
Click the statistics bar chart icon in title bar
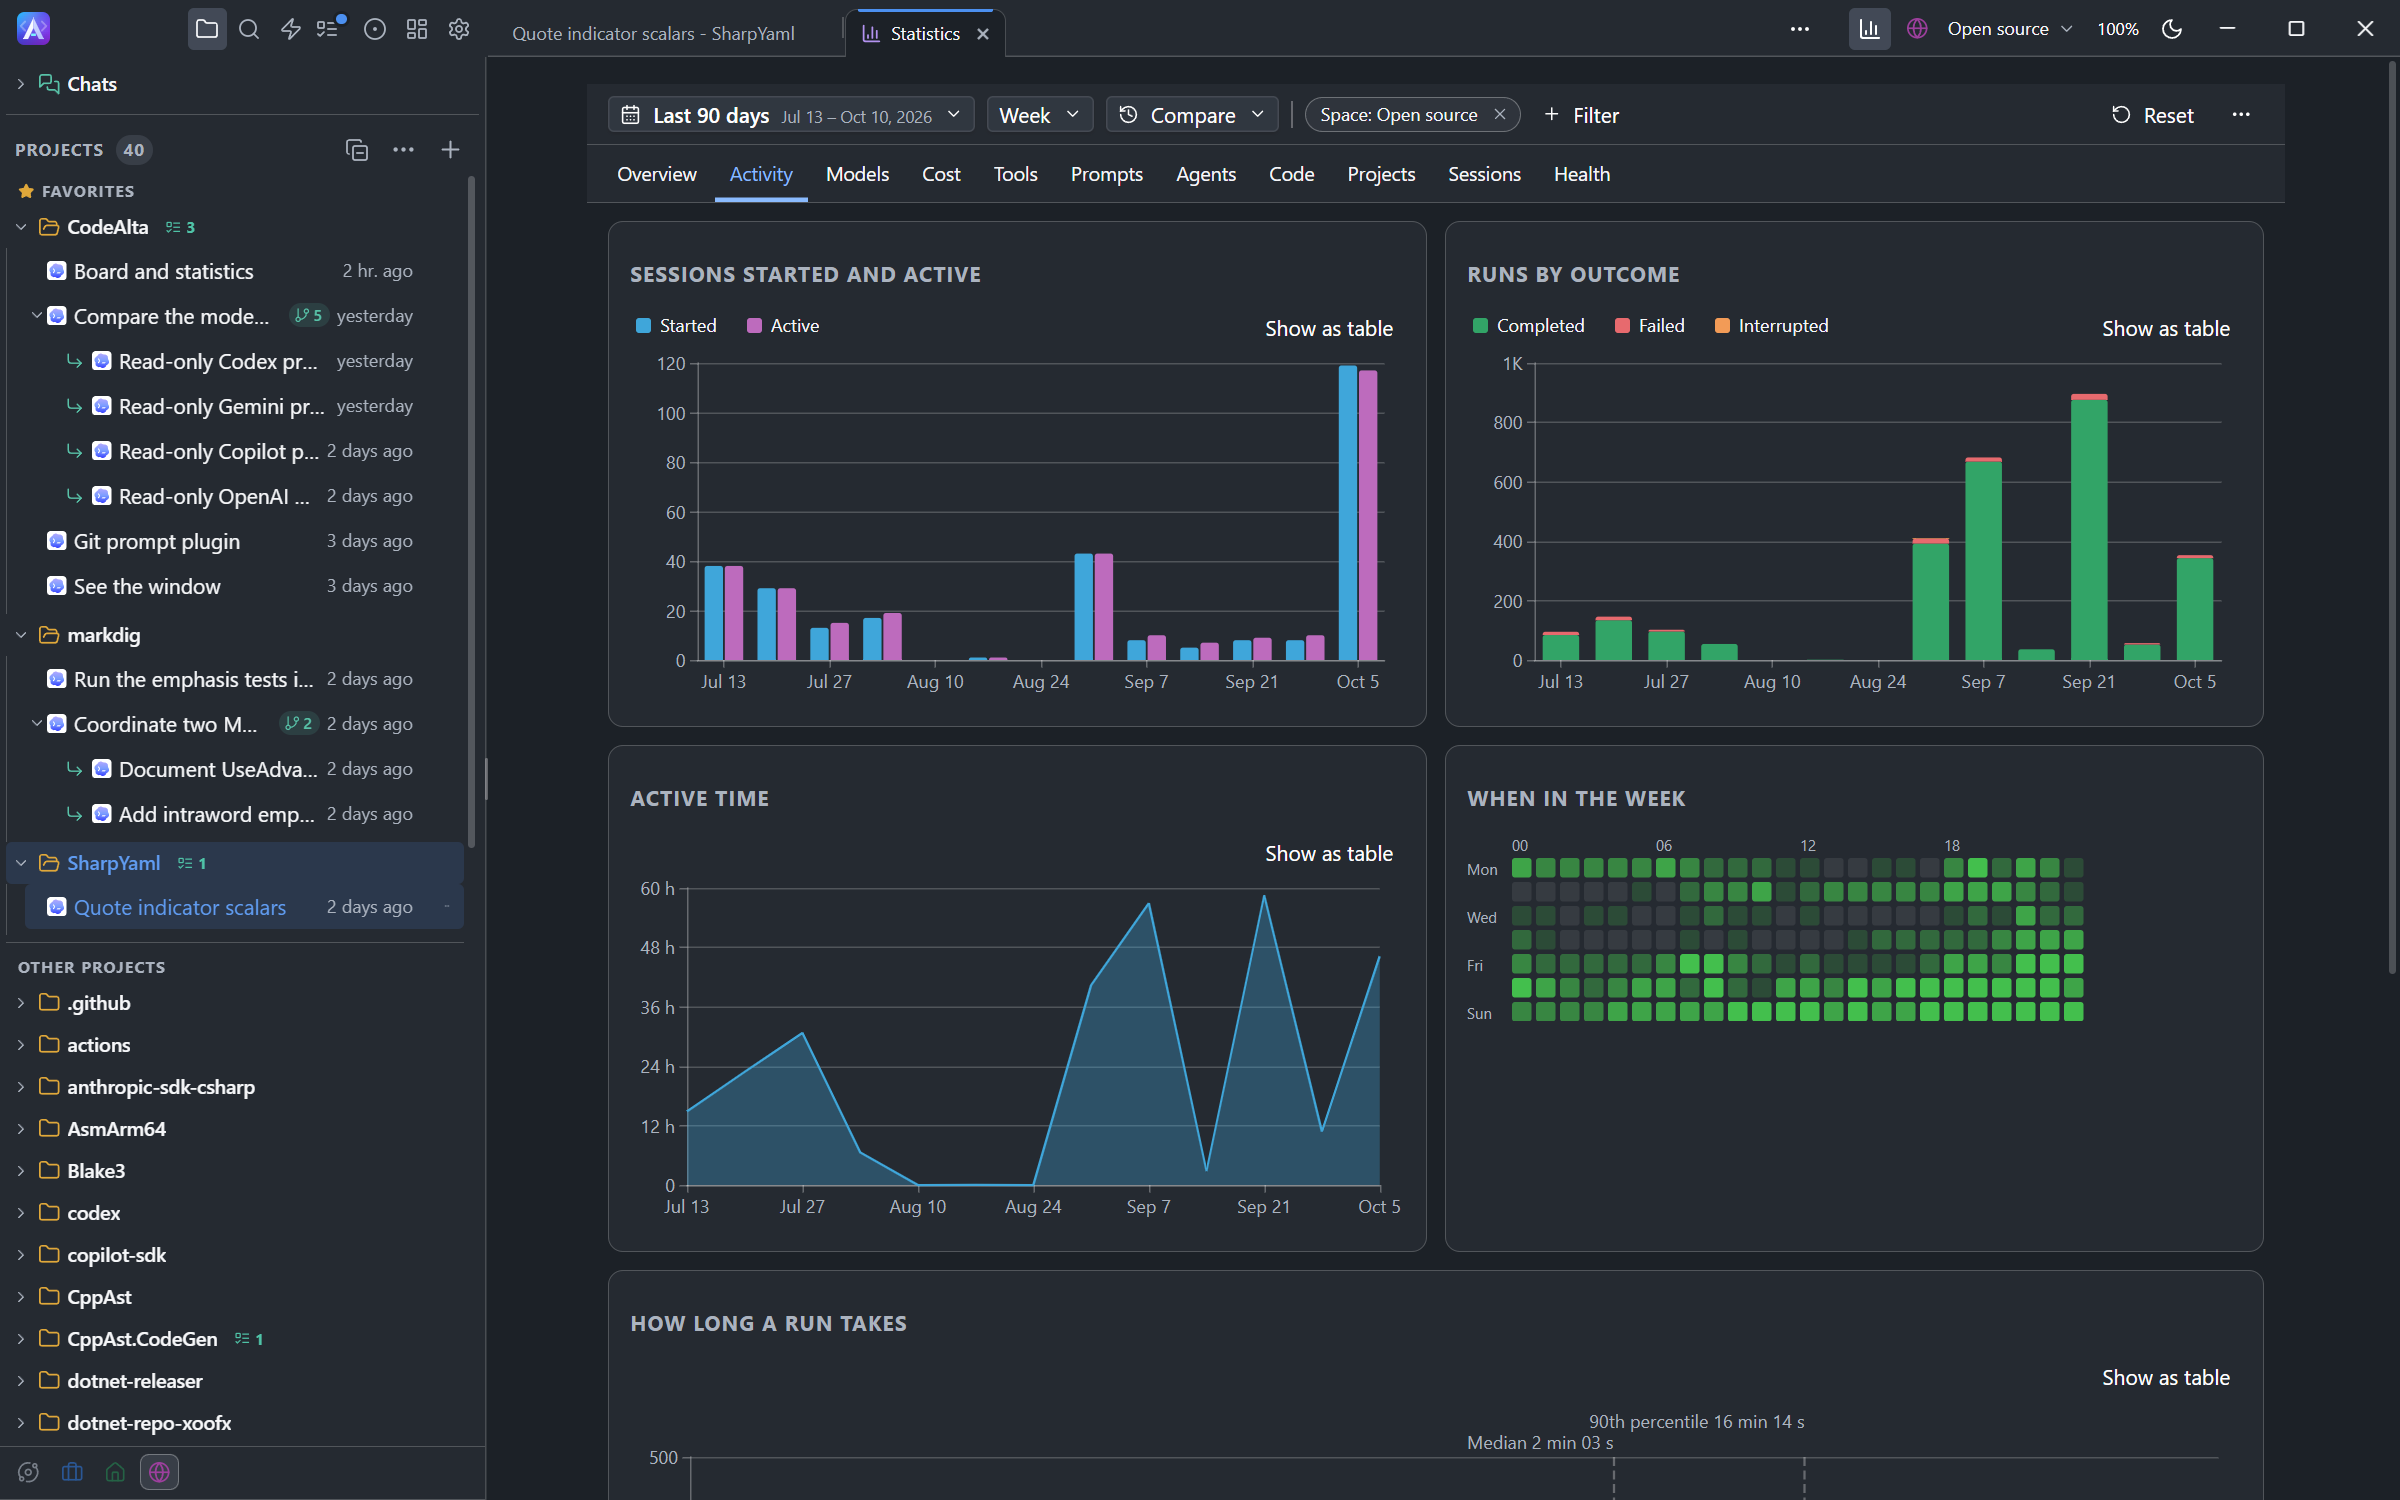click(1869, 29)
